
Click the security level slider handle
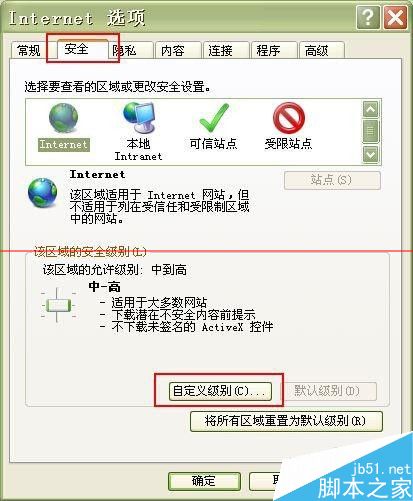pyautogui.click(x=59, y=305)
